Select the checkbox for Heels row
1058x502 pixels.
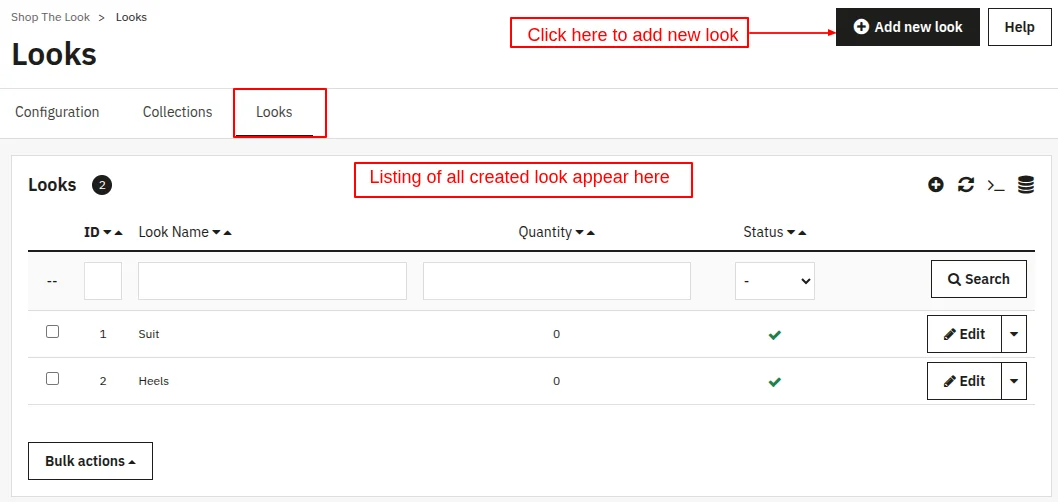coord(53,379)
